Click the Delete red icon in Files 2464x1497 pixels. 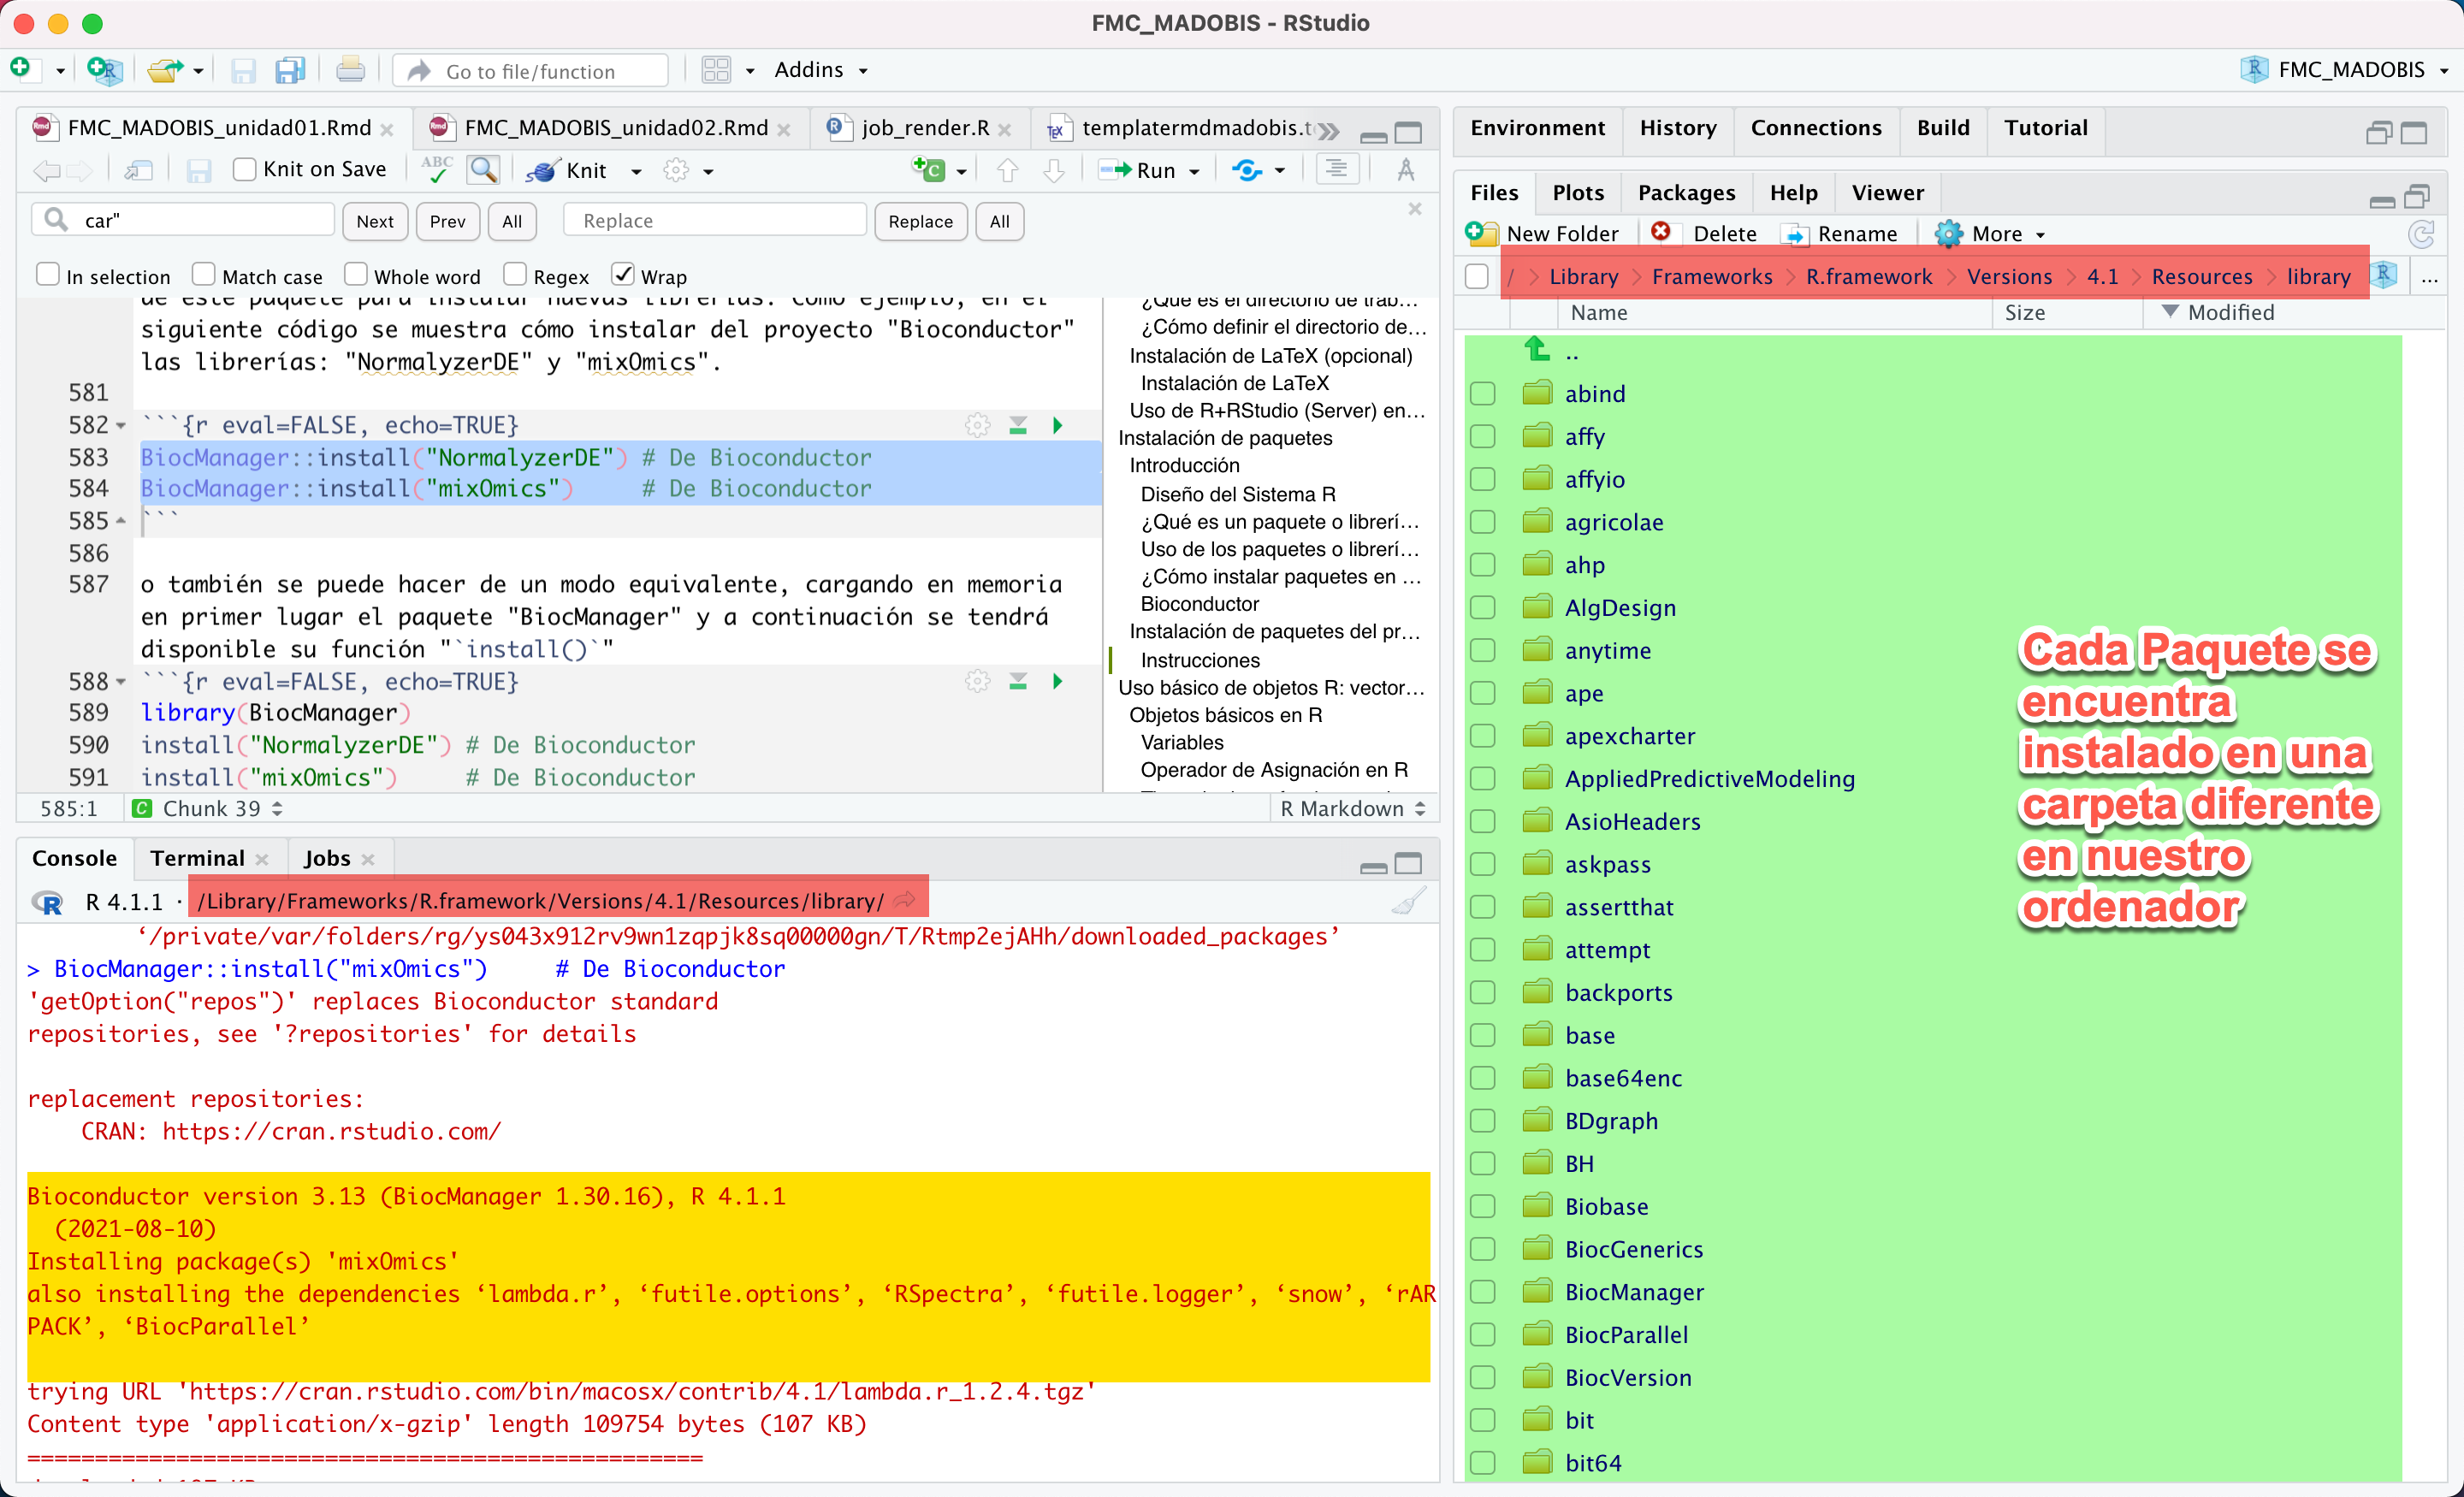pos(1661,232)
